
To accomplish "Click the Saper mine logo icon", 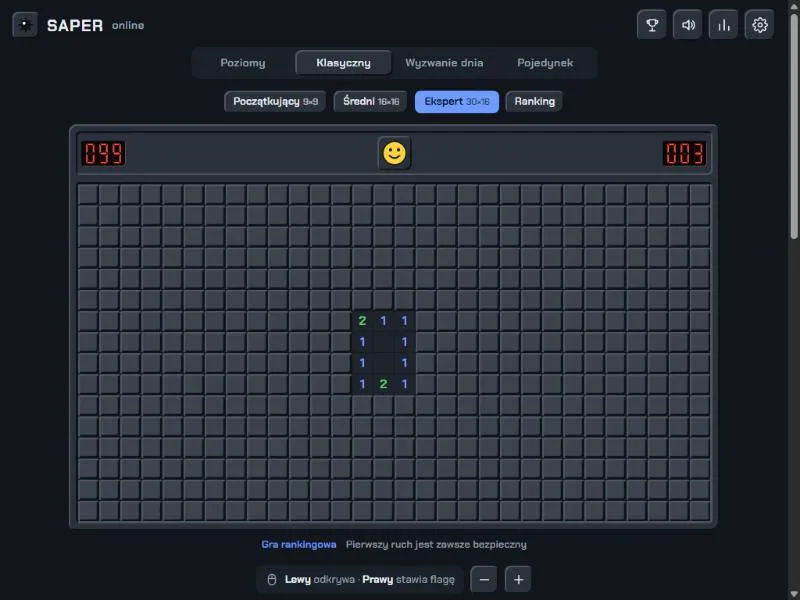I will (x=25, y=24).
